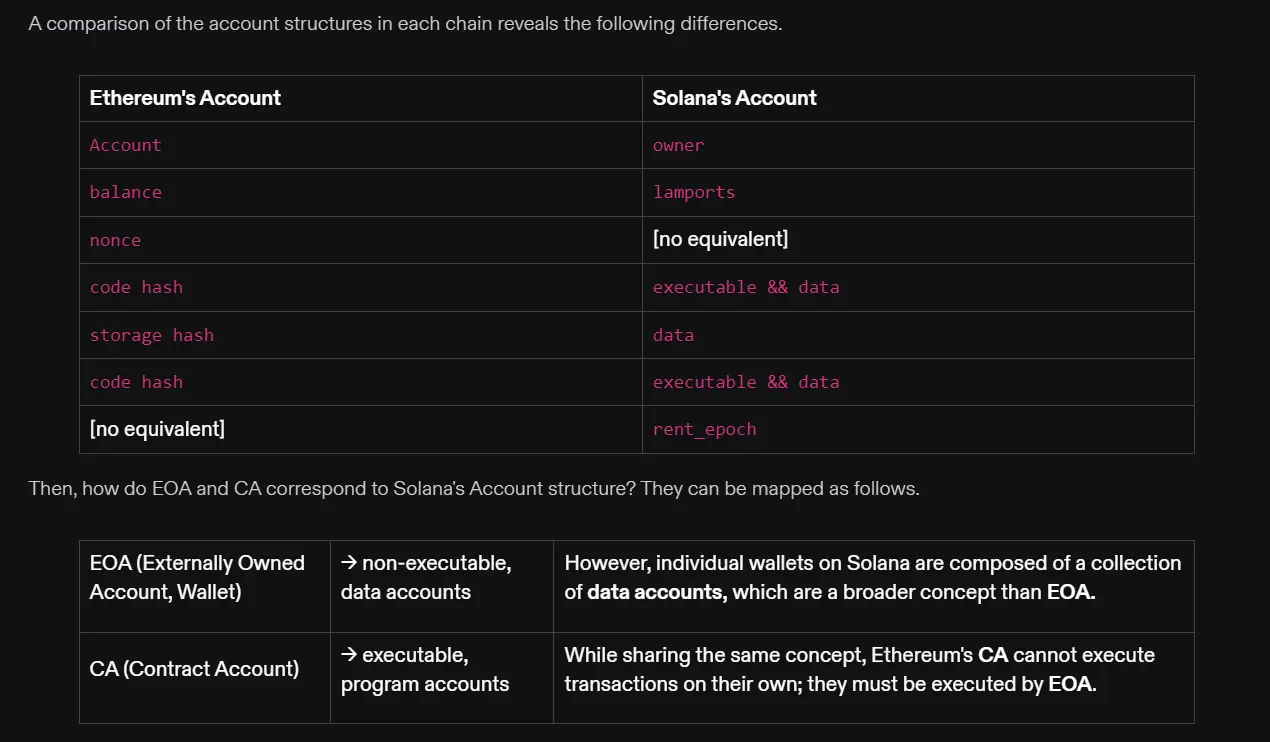Click the "Account" cell in the Ethereum column
The image size is (1270, 742).
[361, 145]
